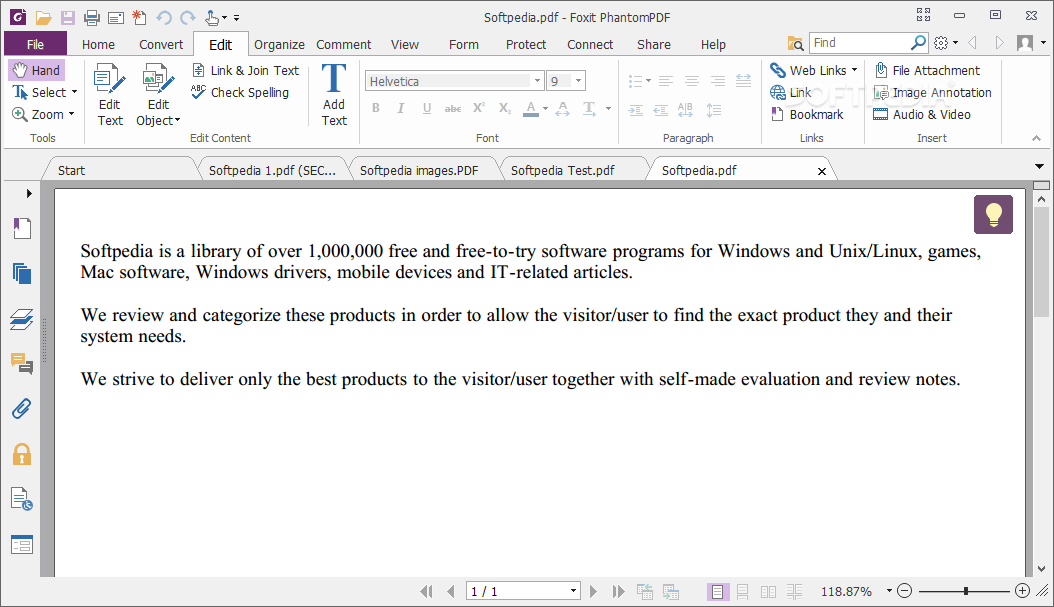Undo the last action
The height and width of the screenshot is (607, 1054).
163,17
